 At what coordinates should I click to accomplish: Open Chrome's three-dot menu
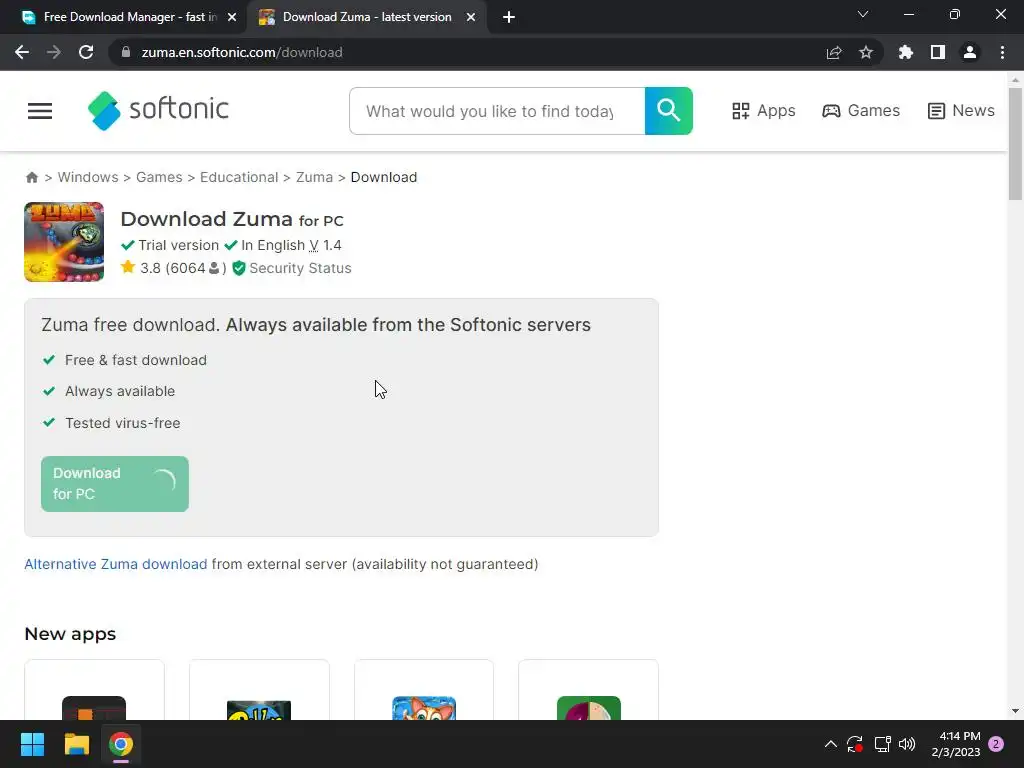tap(1002, 52)
